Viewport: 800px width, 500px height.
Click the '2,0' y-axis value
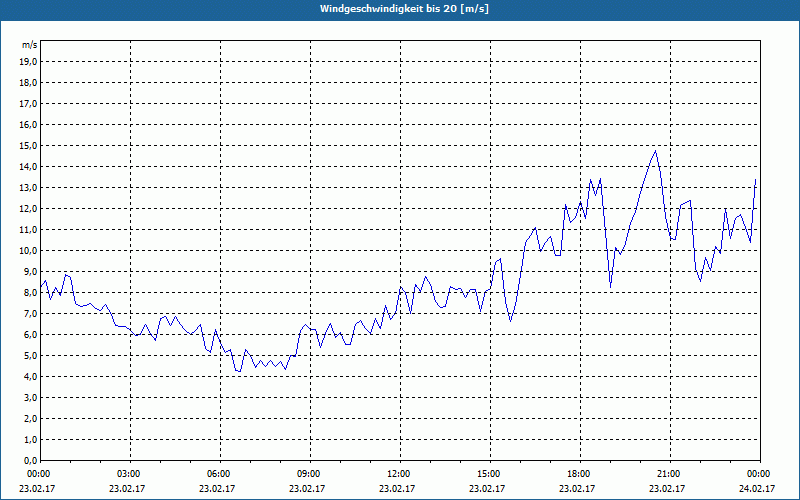point(31,419)
